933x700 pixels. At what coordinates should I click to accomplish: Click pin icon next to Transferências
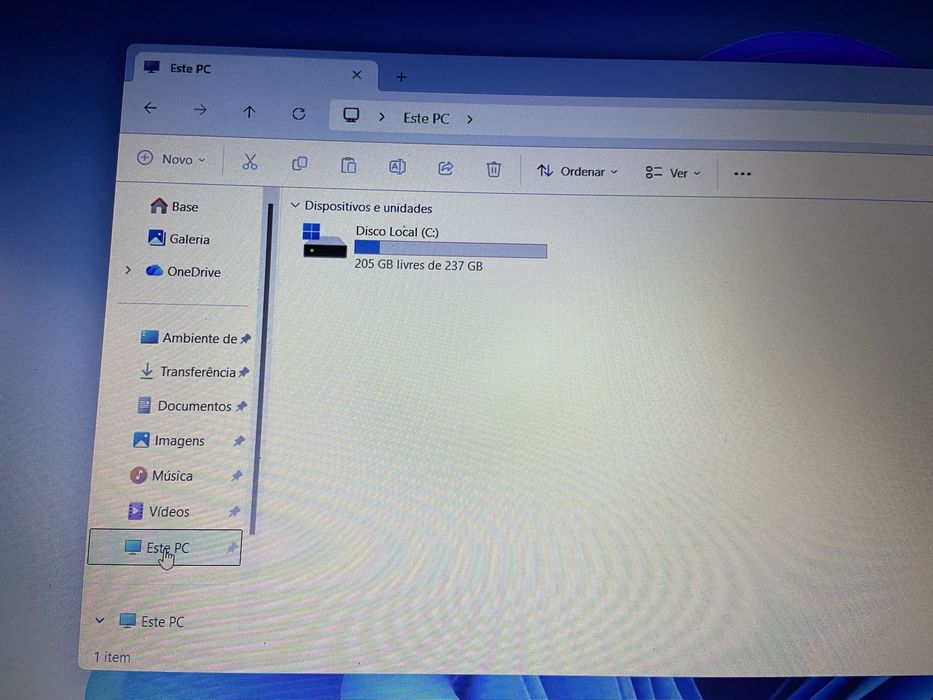(x=243, y=373)
